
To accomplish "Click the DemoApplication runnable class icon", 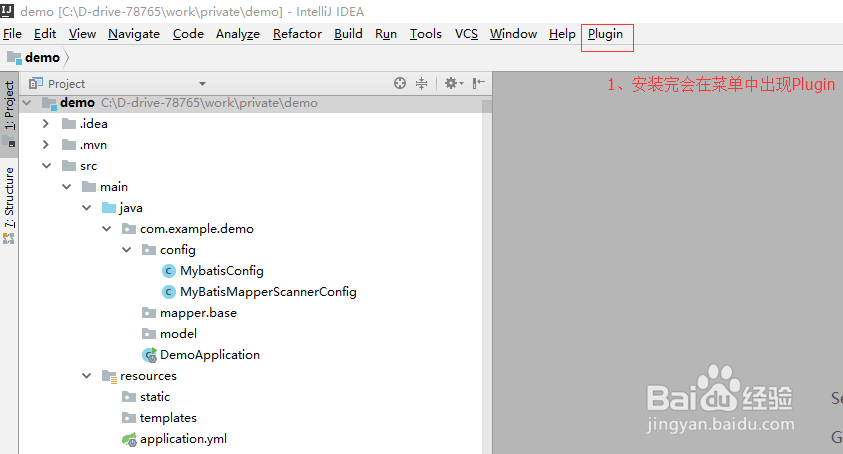I will coord(149,355).
